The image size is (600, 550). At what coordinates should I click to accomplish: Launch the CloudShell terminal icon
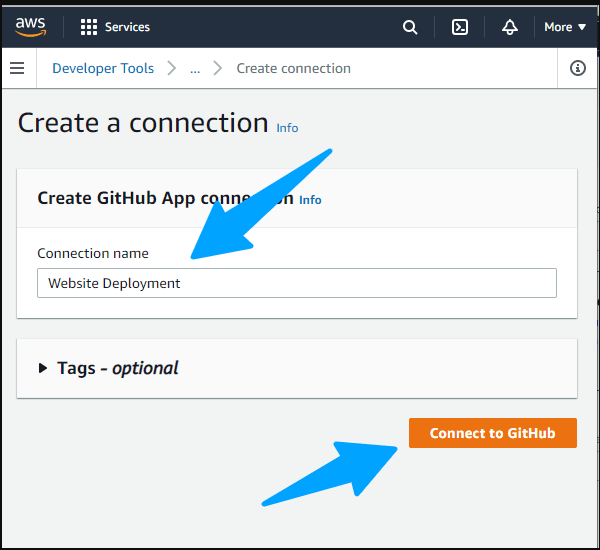pyautogui.click(x=460, y=27)
